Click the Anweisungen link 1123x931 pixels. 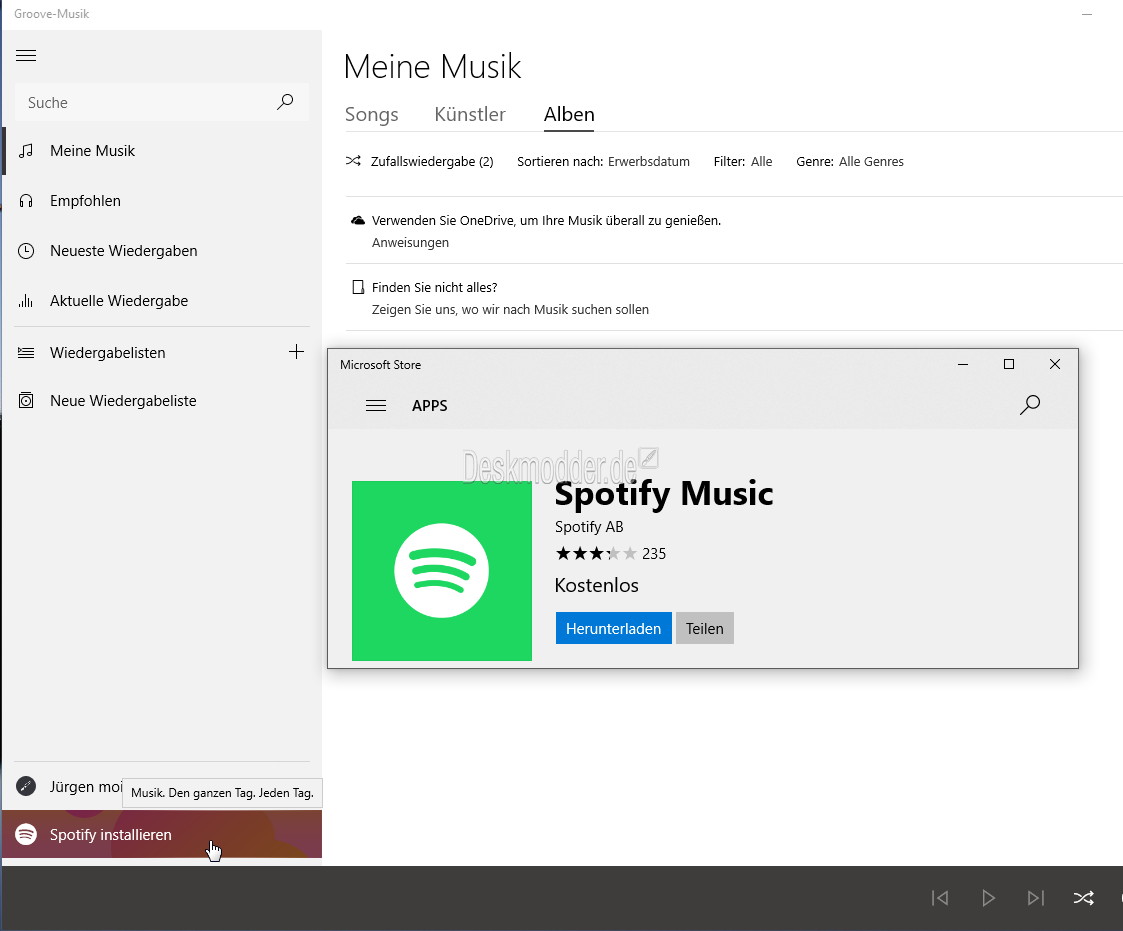410,243
